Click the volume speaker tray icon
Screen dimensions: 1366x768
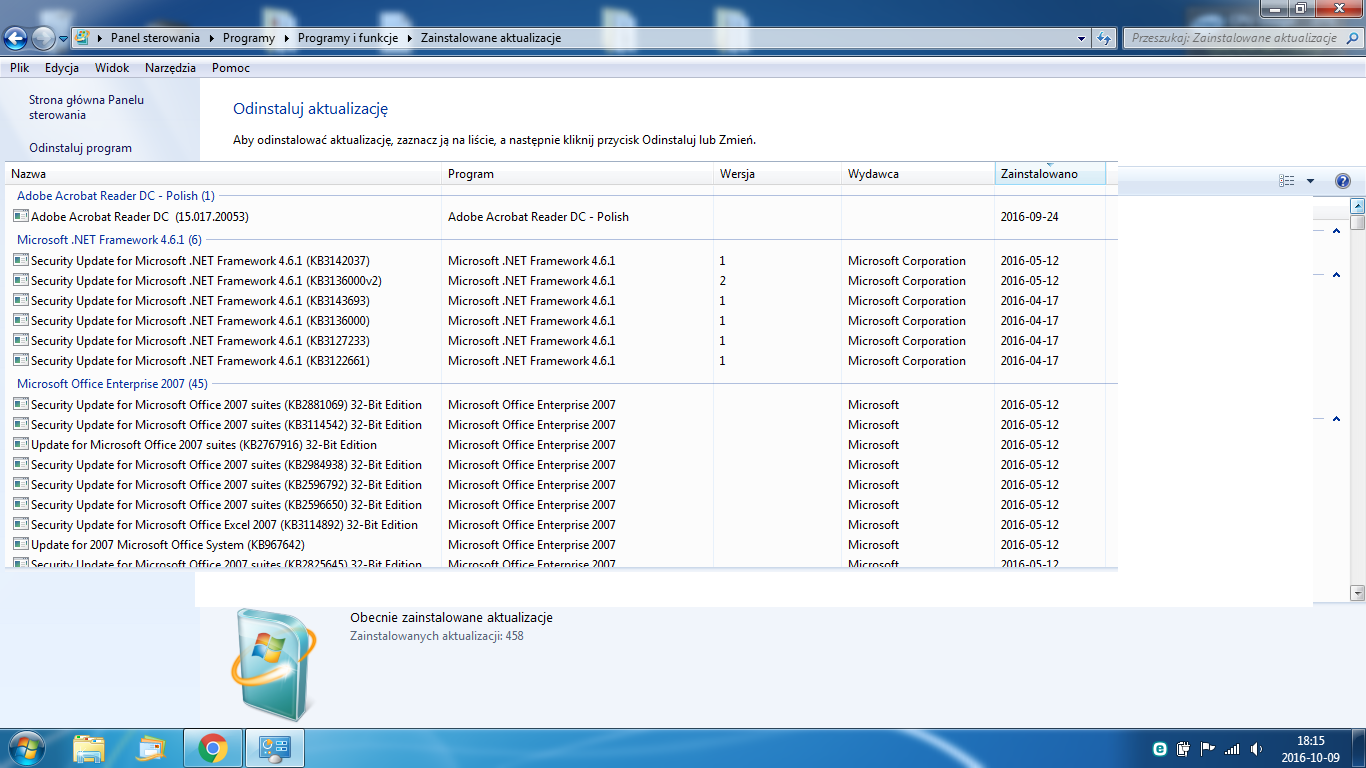click(x=1256, y=748)
